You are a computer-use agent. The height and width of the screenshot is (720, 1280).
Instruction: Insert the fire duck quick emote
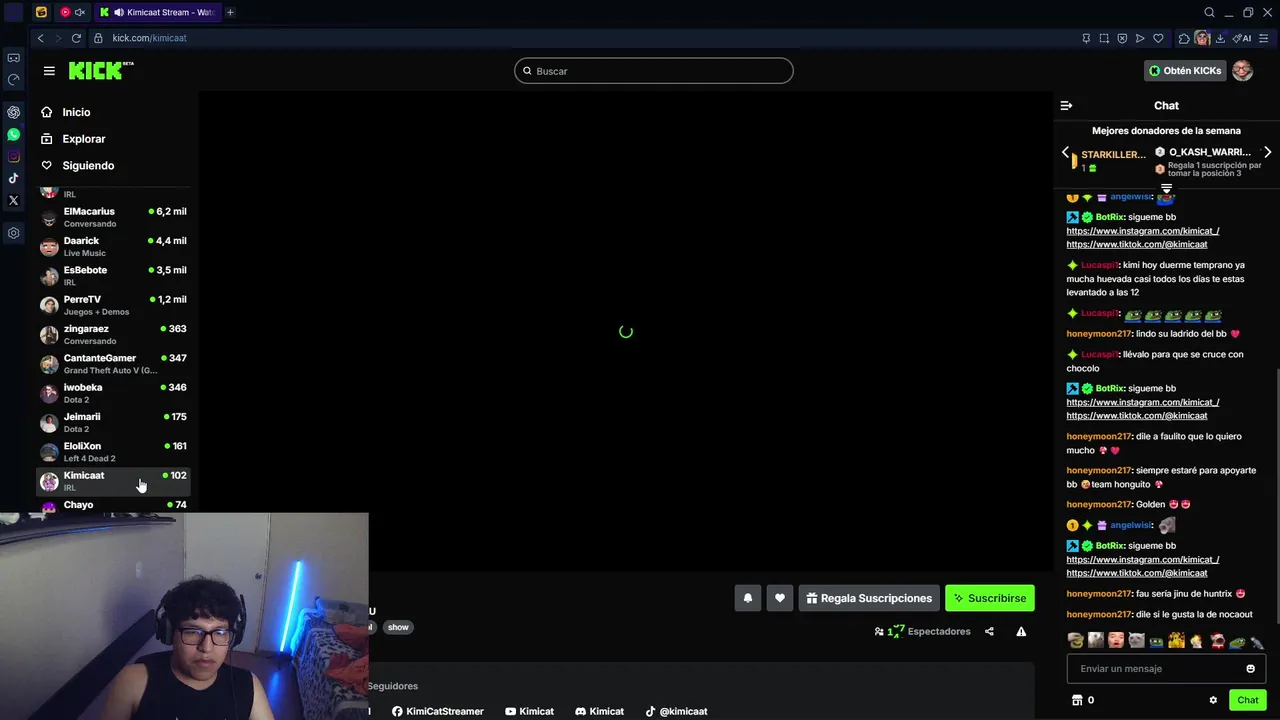(1177, 641)
